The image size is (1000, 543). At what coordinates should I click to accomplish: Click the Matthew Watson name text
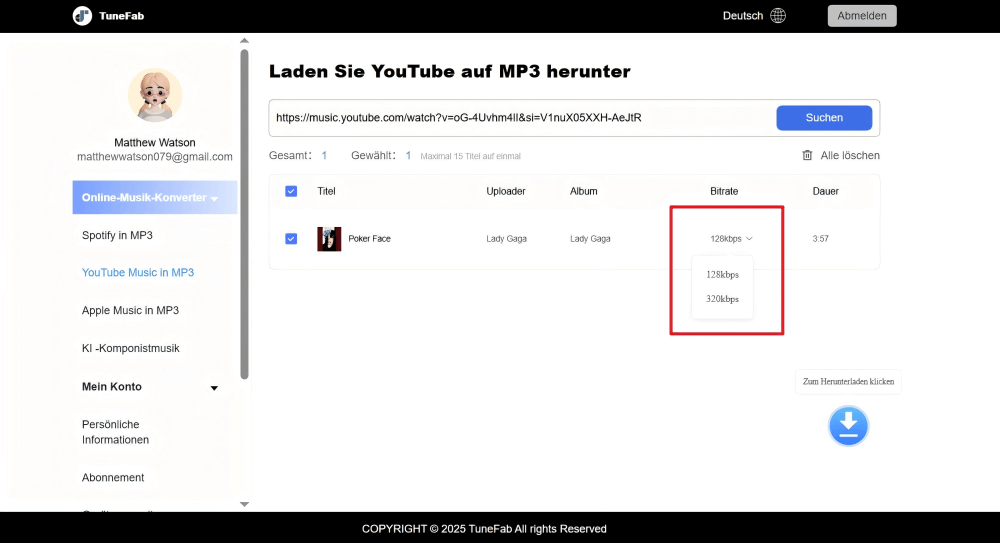(155, 142)
